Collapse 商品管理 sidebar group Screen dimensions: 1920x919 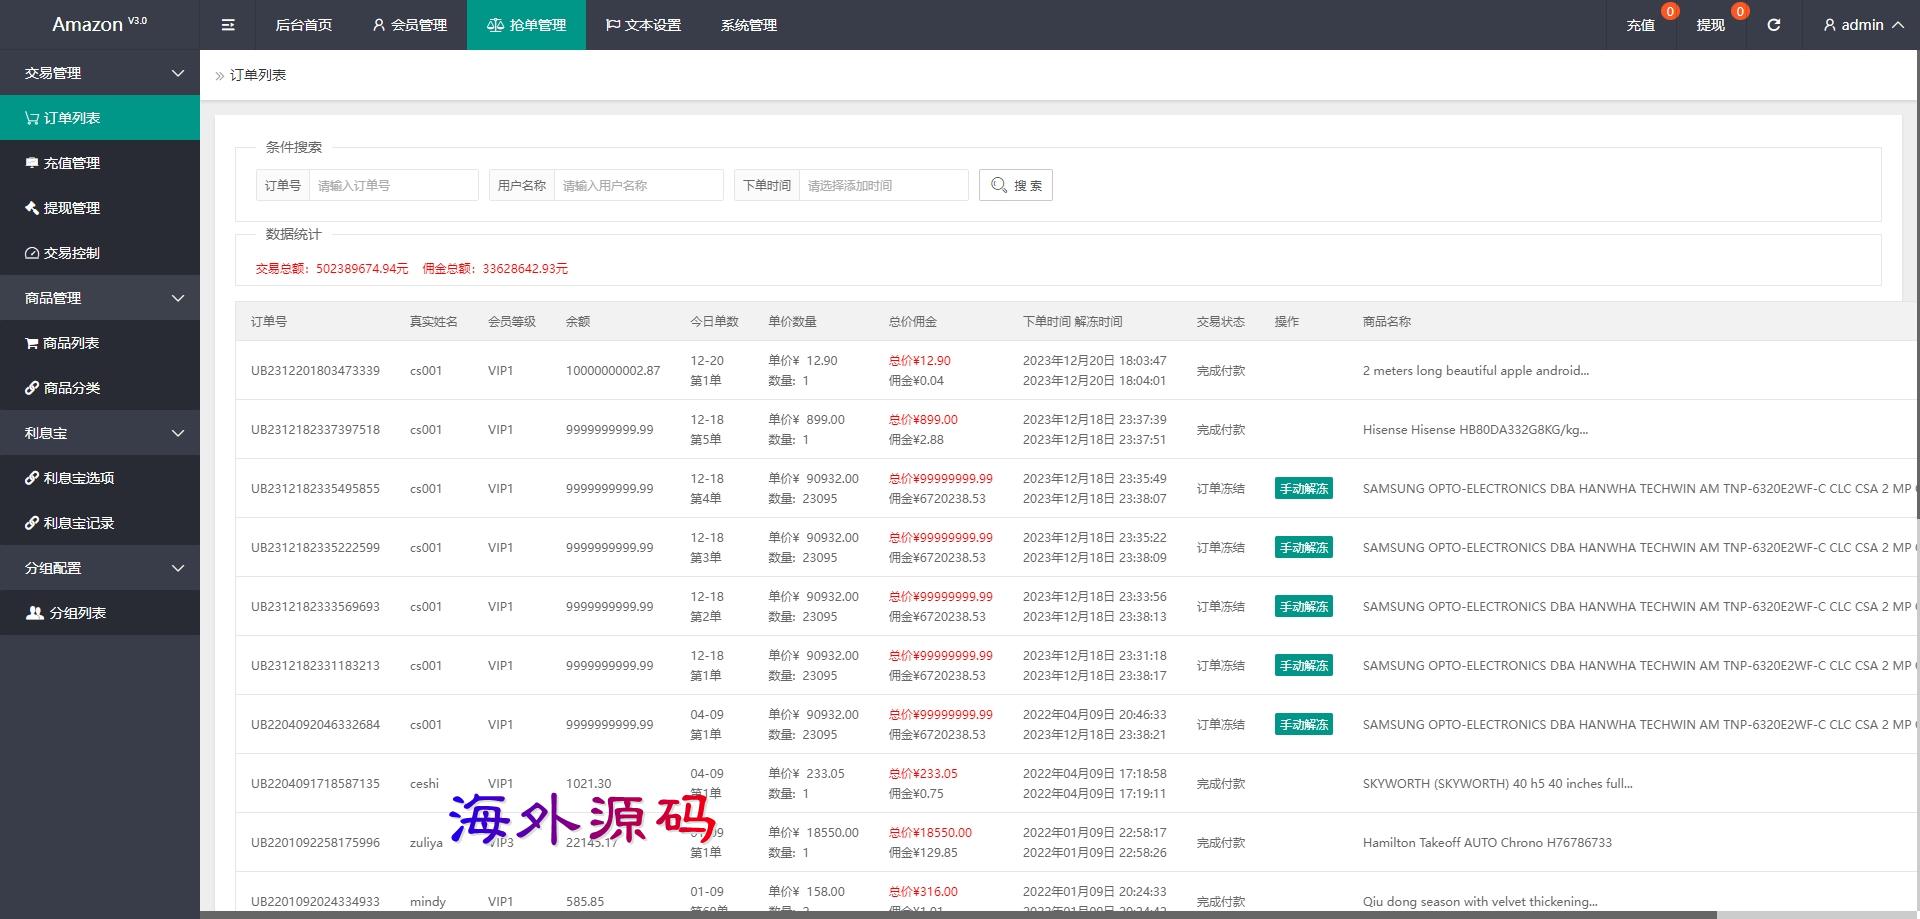(100, 298)
